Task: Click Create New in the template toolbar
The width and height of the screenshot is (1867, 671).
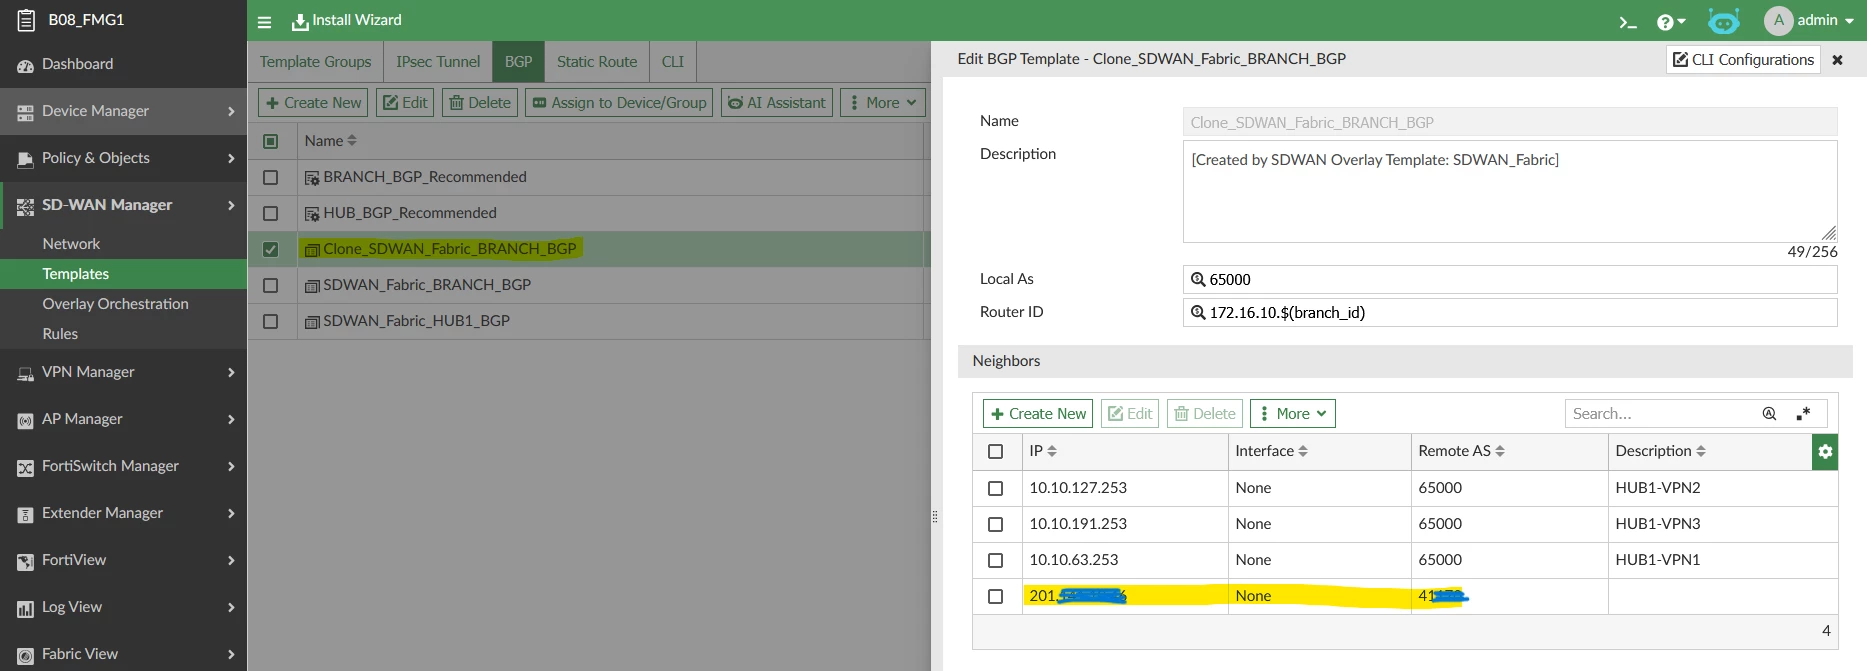Action: (313, 103)
